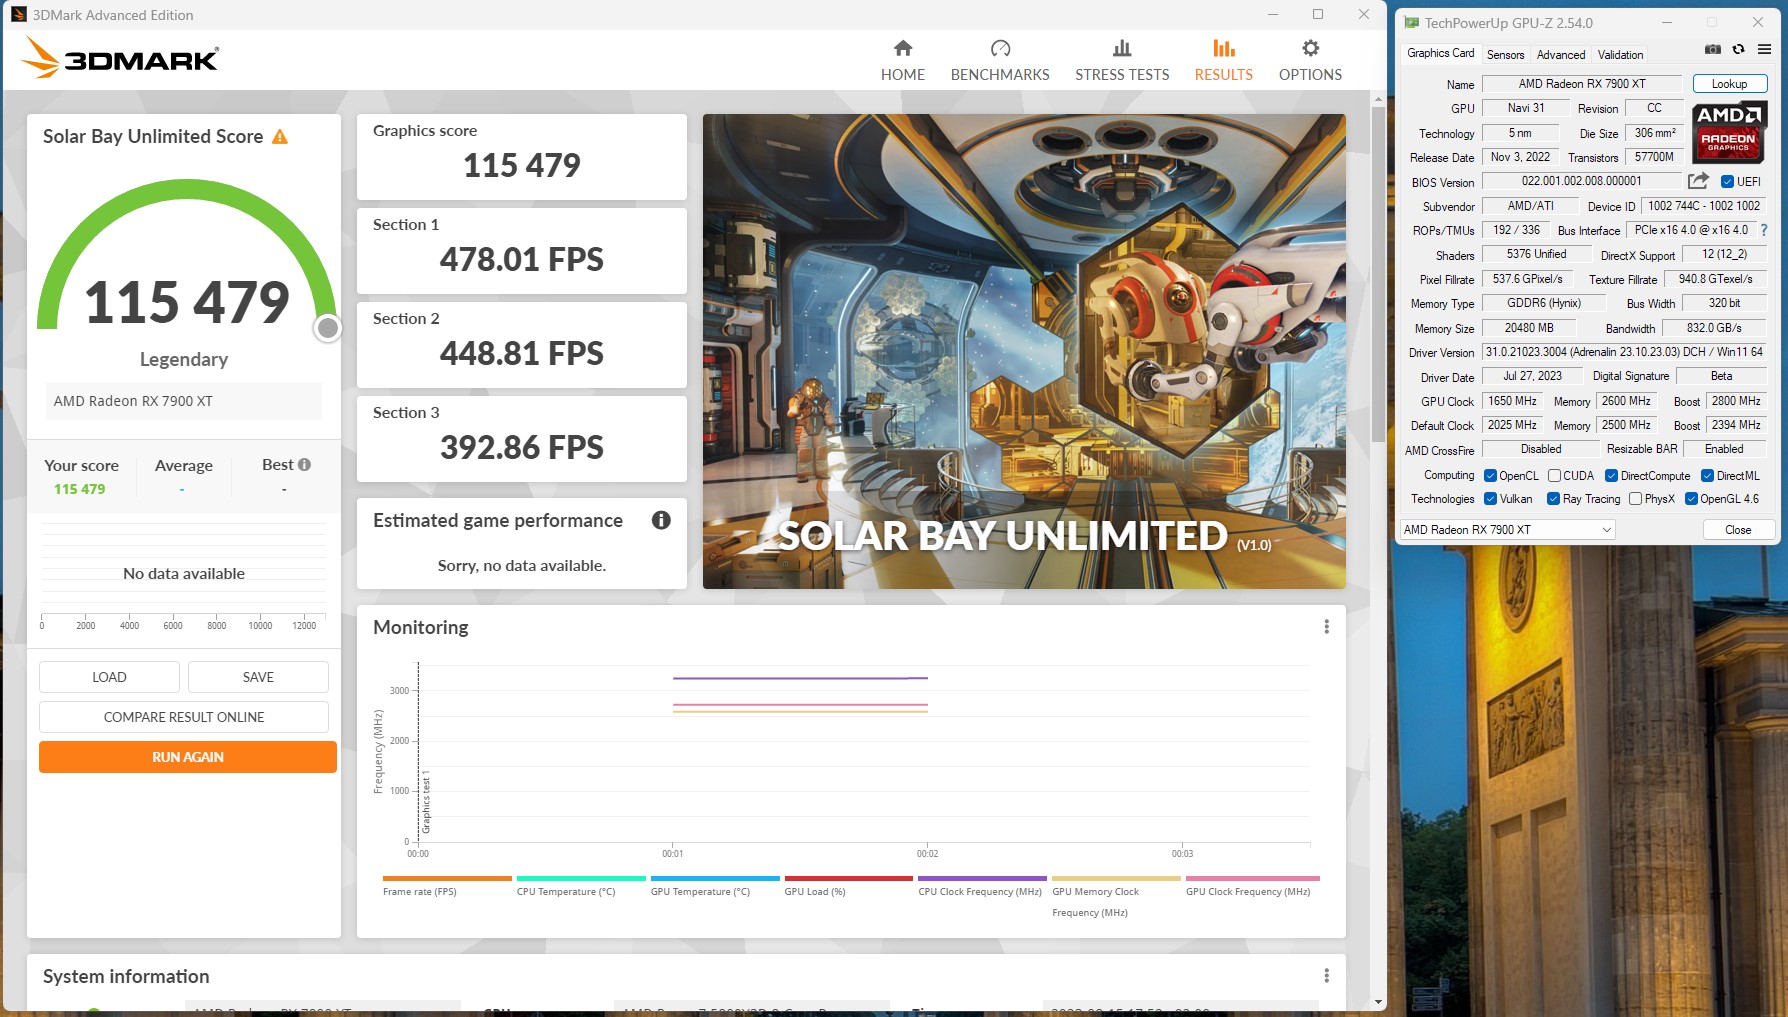Take a GPU-Z screenshot with the camera icon

pos(1712,48)
